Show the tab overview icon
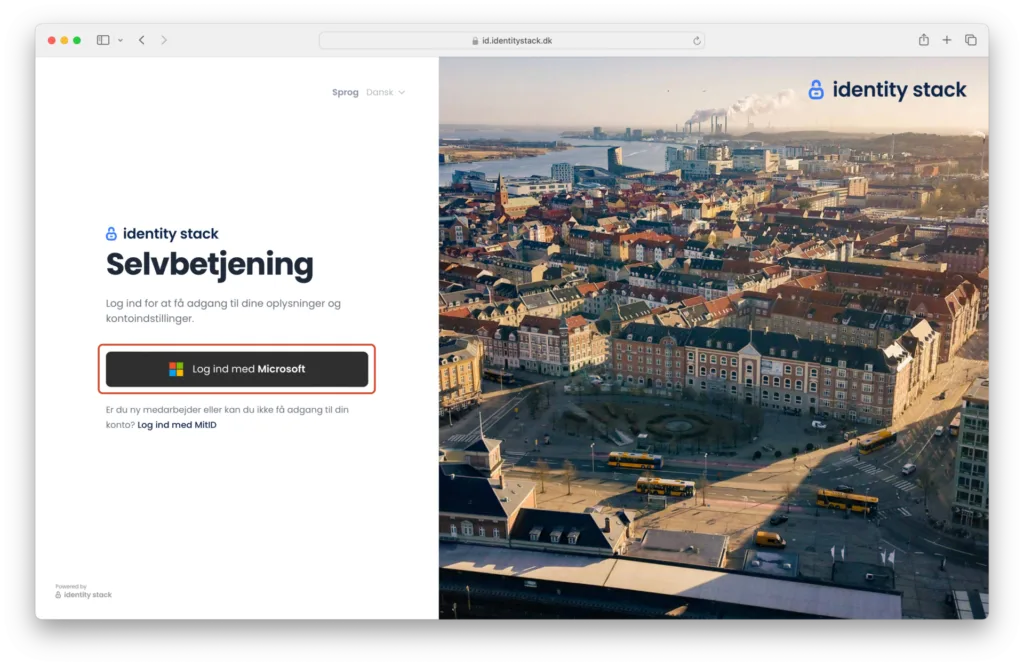The height and width of the screenshot is (666, 1024). (970, 40)
